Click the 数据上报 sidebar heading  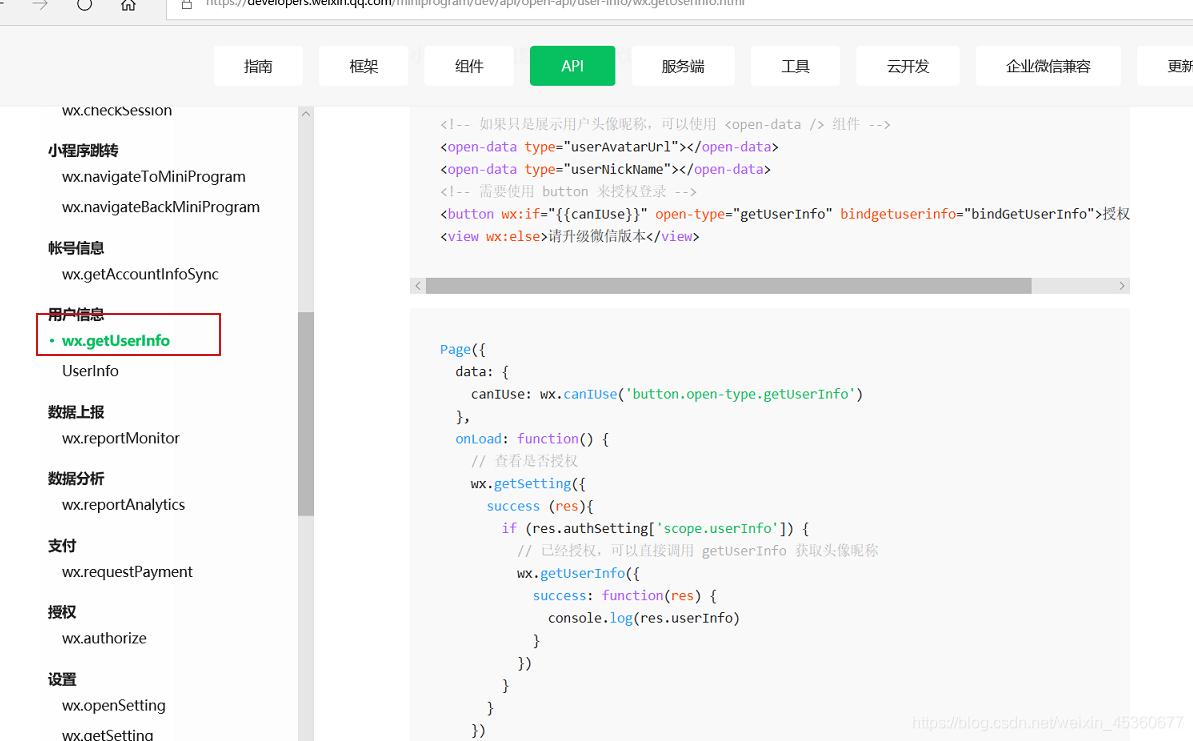(76, 412)
